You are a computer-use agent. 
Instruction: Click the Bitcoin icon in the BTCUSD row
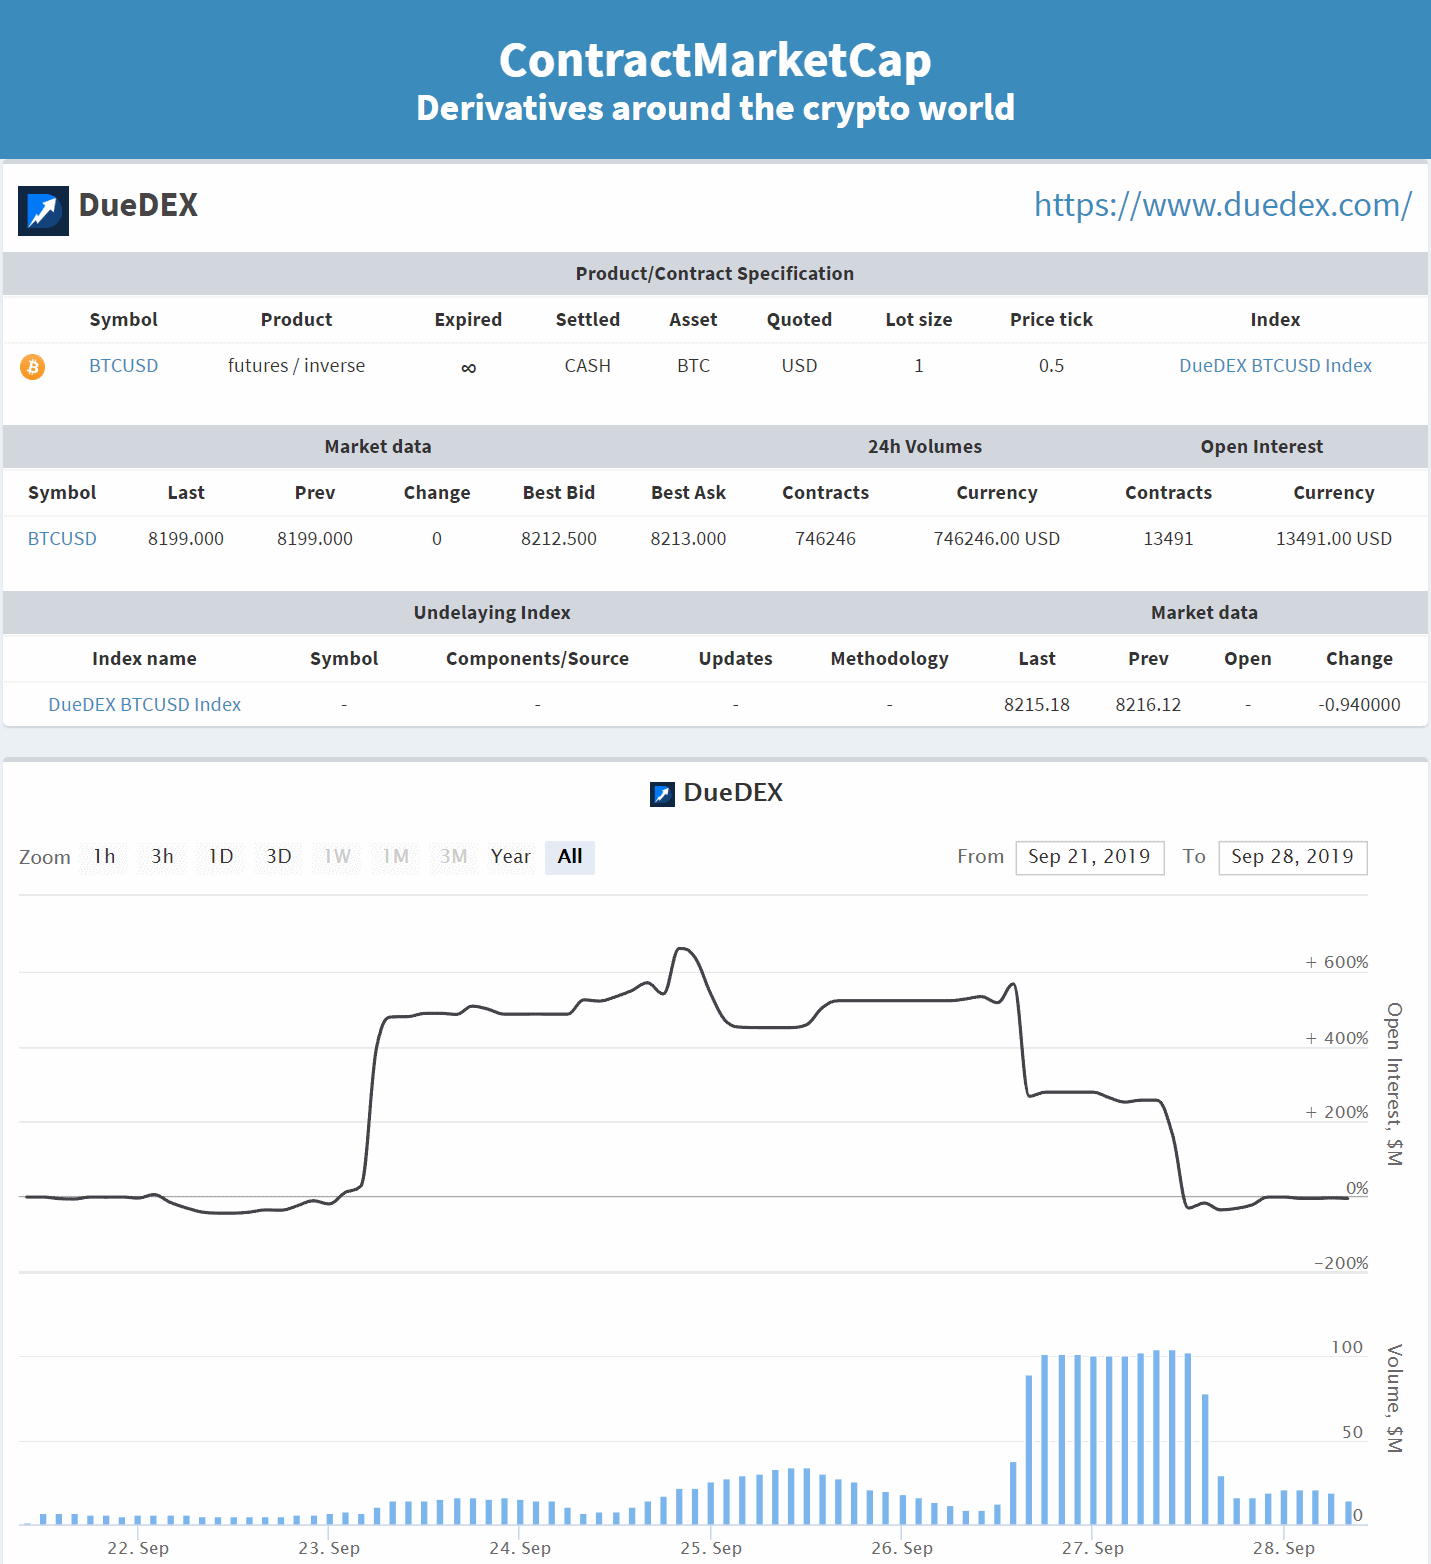pos(33,367)
